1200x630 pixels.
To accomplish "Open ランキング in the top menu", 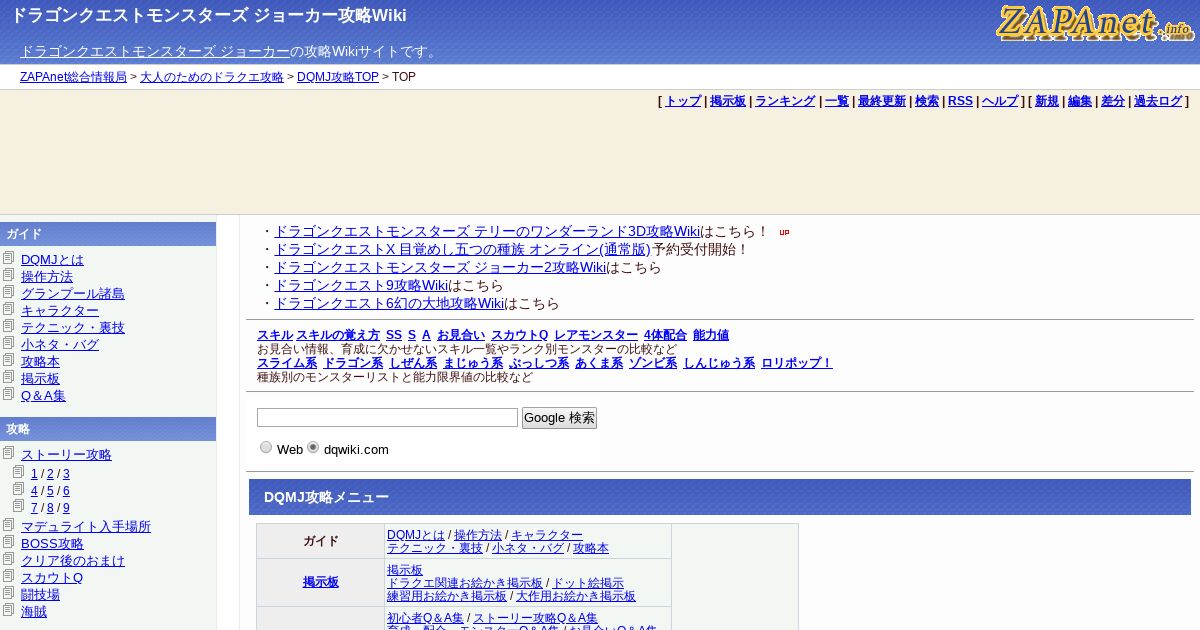I will (785, 101).
